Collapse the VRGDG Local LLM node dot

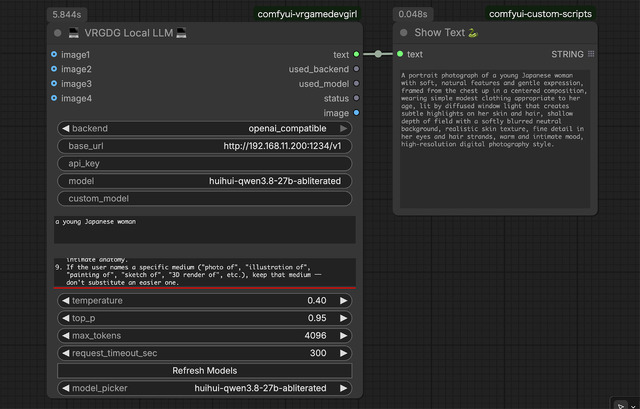click(x=58, y=33)
